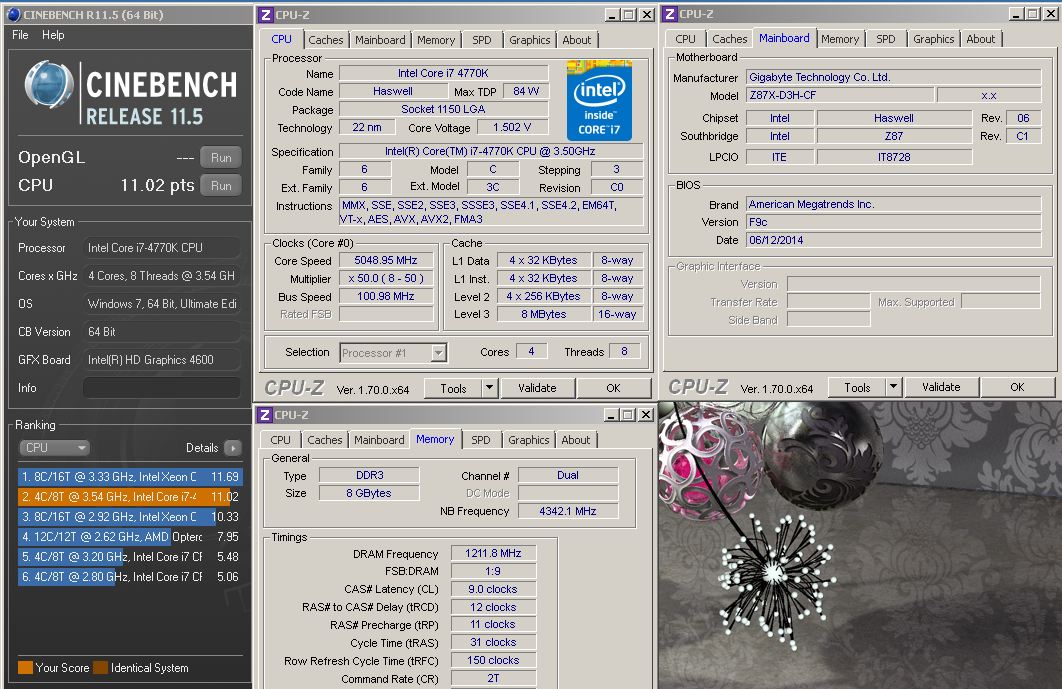The height and width of the screenshot is (689, 1062).
Task: Open SPD tab in top-middle CPU-Z window
Action: pos(482,40)
